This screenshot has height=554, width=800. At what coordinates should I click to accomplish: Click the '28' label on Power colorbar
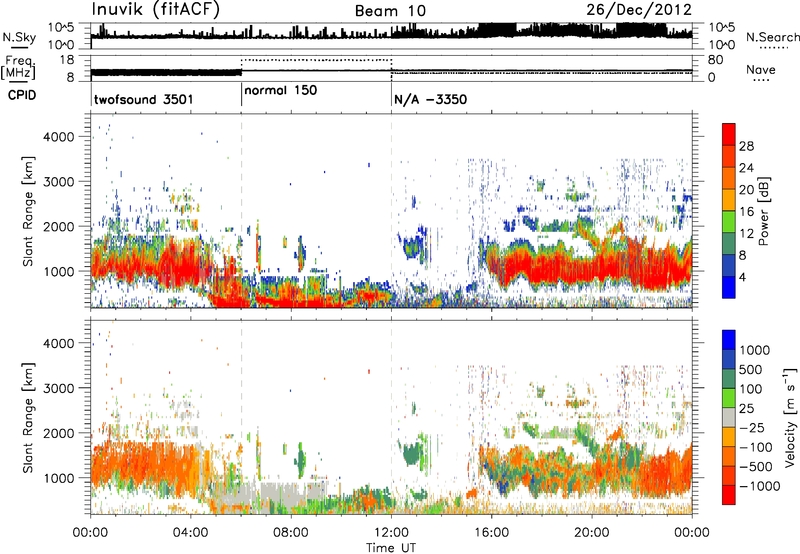[x=746, y=146]
